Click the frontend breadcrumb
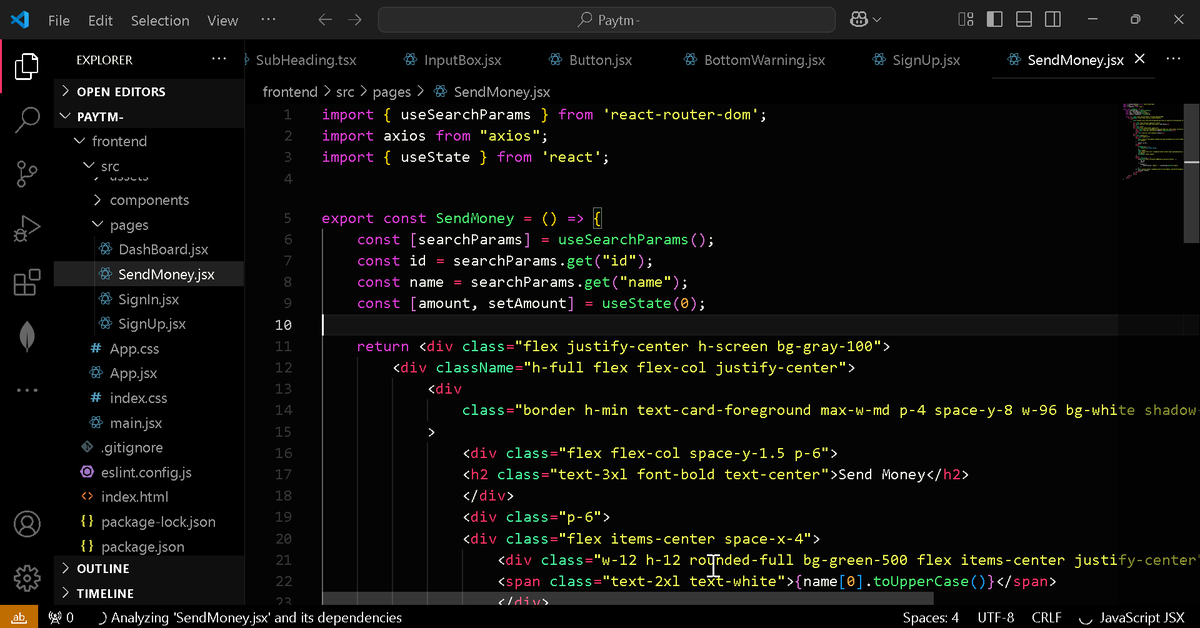 (289, 92)
